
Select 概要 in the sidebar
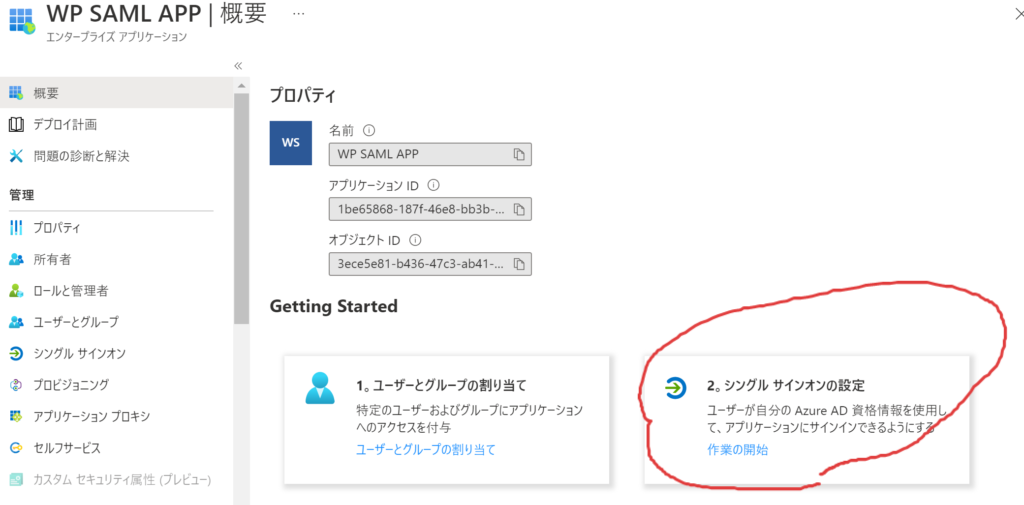point(116,93)
